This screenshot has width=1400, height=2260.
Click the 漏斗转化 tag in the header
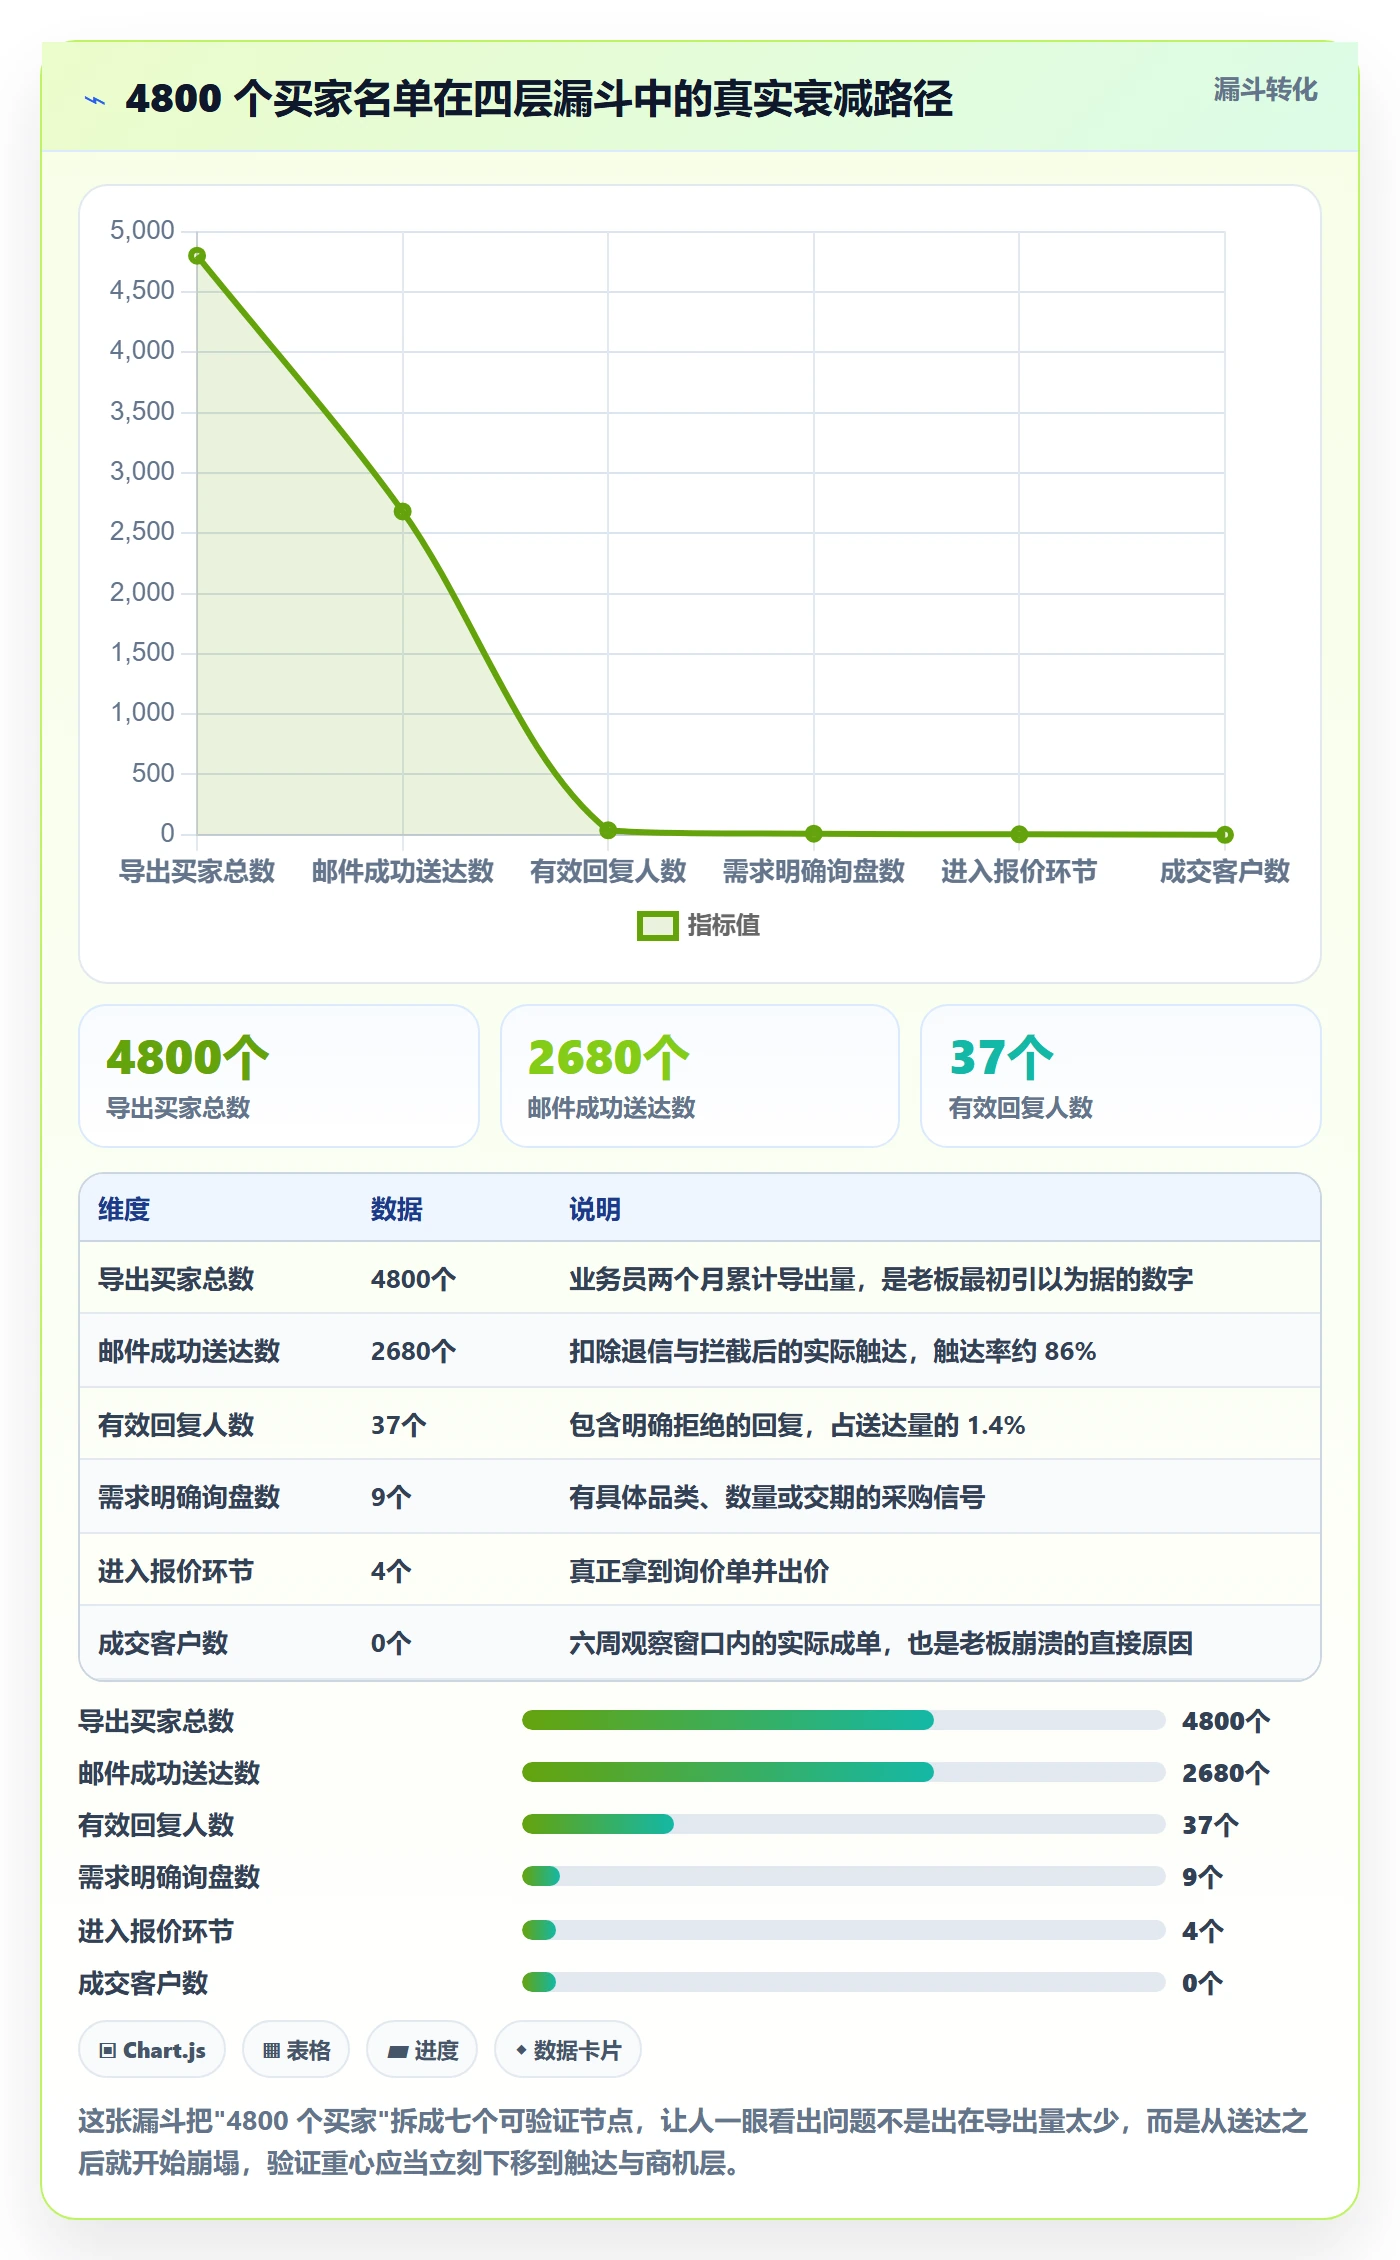[x=1265, y=90]
